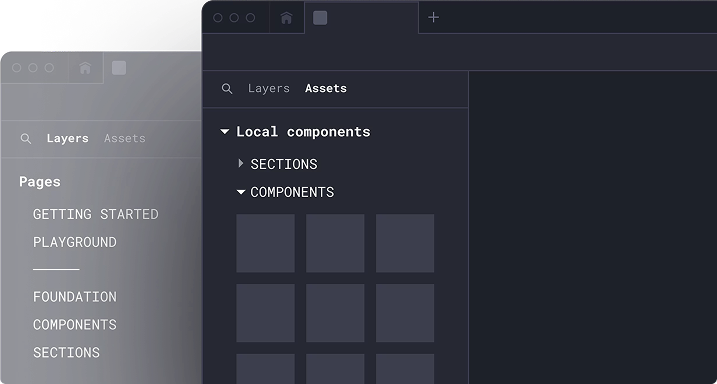
Task: Click third window control circle in front window
Action: pos(251,18)
